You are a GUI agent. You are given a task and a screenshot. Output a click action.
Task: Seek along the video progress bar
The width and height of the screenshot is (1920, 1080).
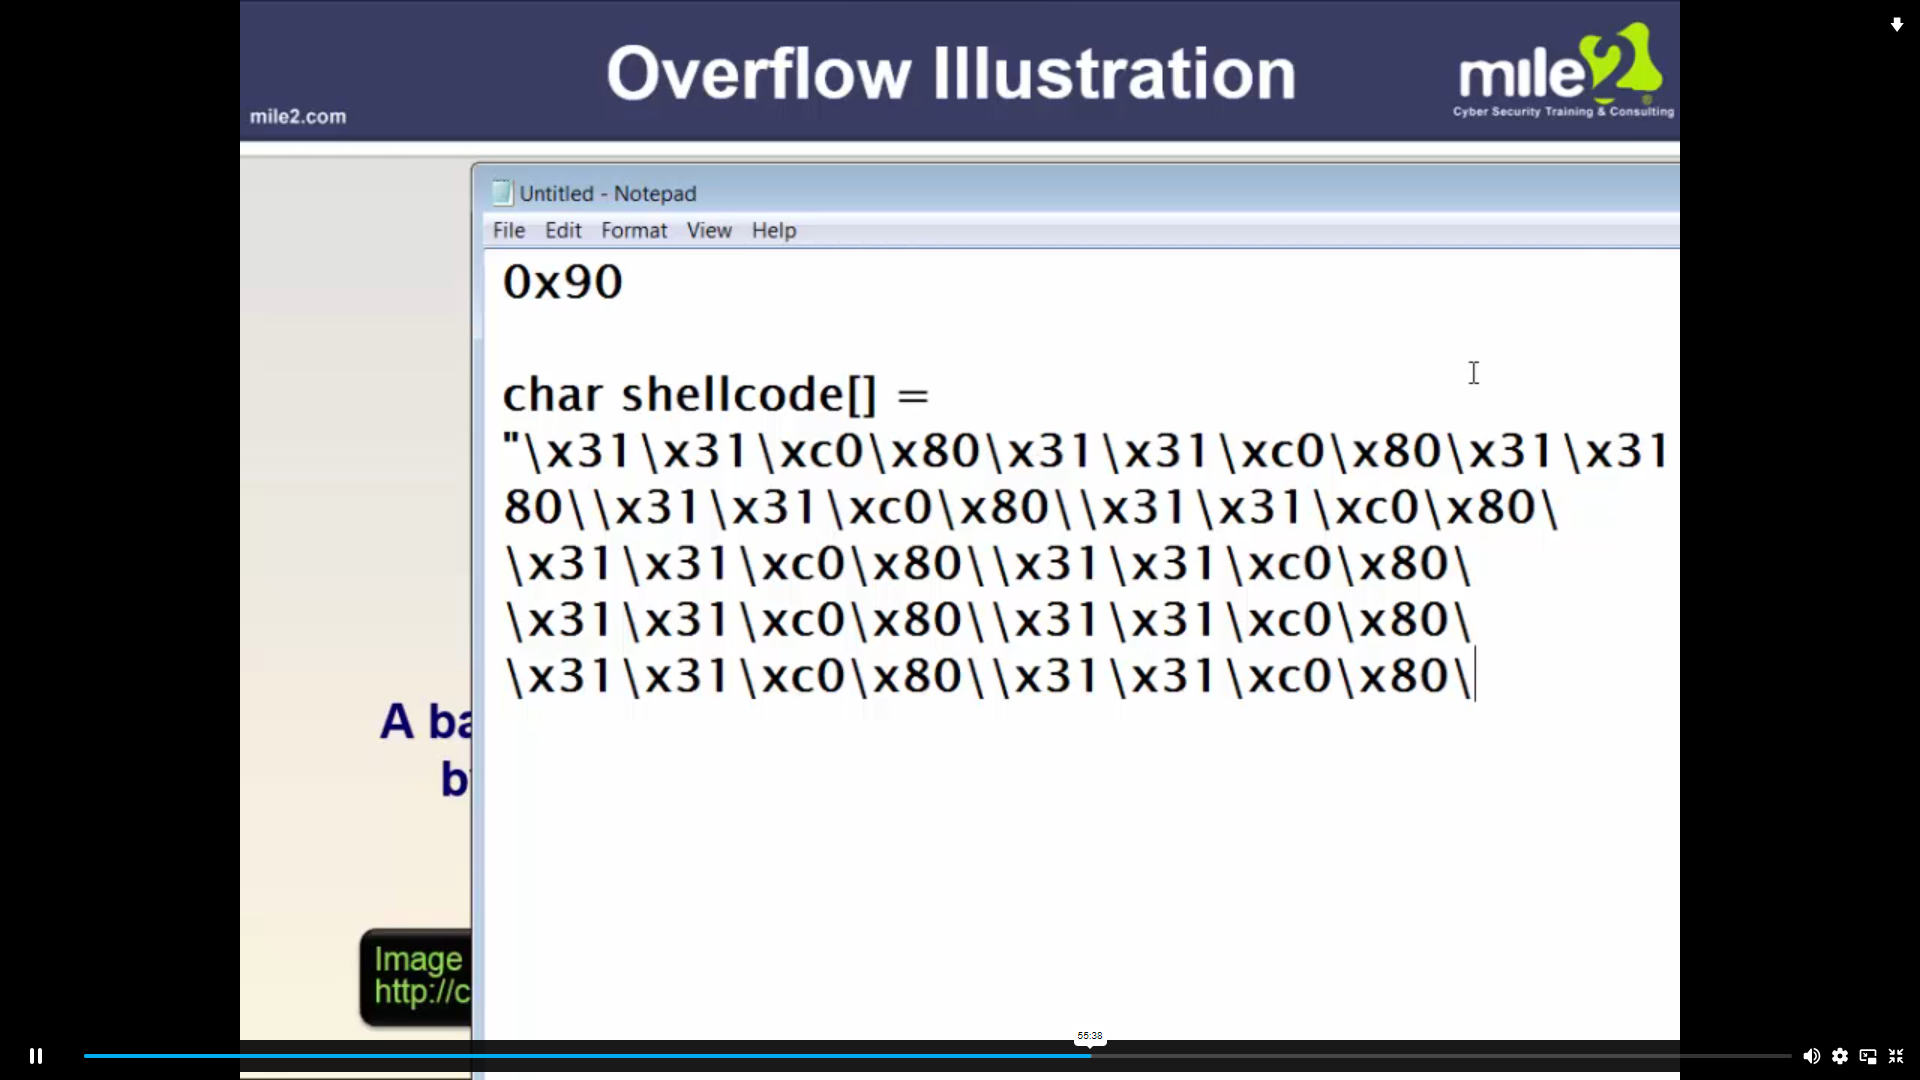(938, 1056)
